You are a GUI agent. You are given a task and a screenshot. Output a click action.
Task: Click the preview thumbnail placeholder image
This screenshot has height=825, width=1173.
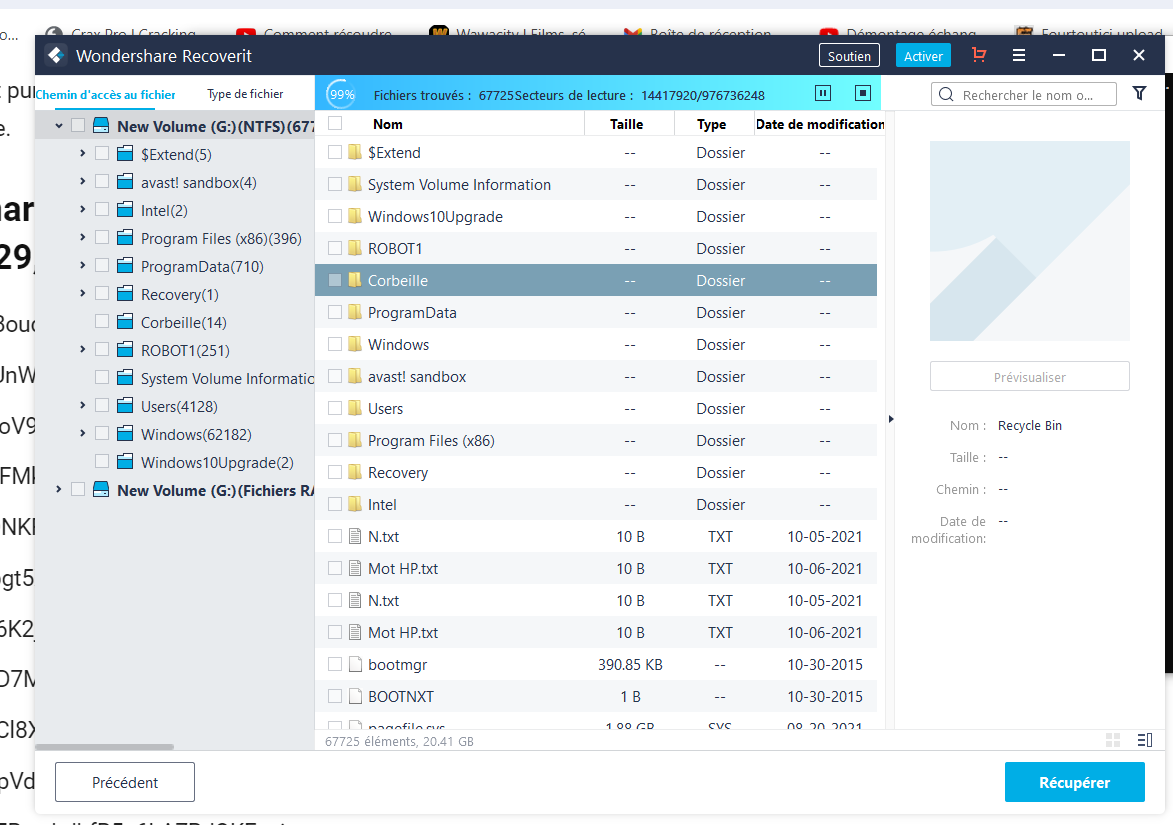[x=1029, y=241]
